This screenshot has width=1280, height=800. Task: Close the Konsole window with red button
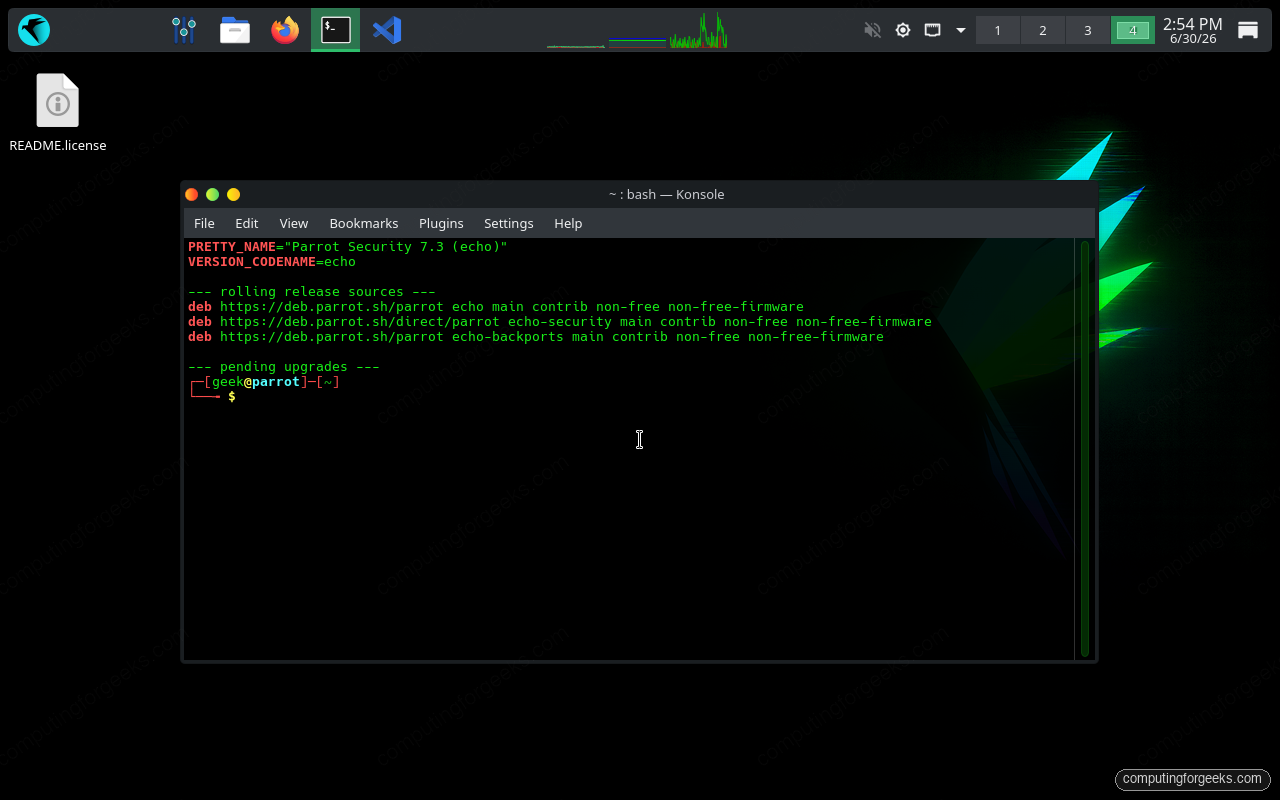click(192, 194)
